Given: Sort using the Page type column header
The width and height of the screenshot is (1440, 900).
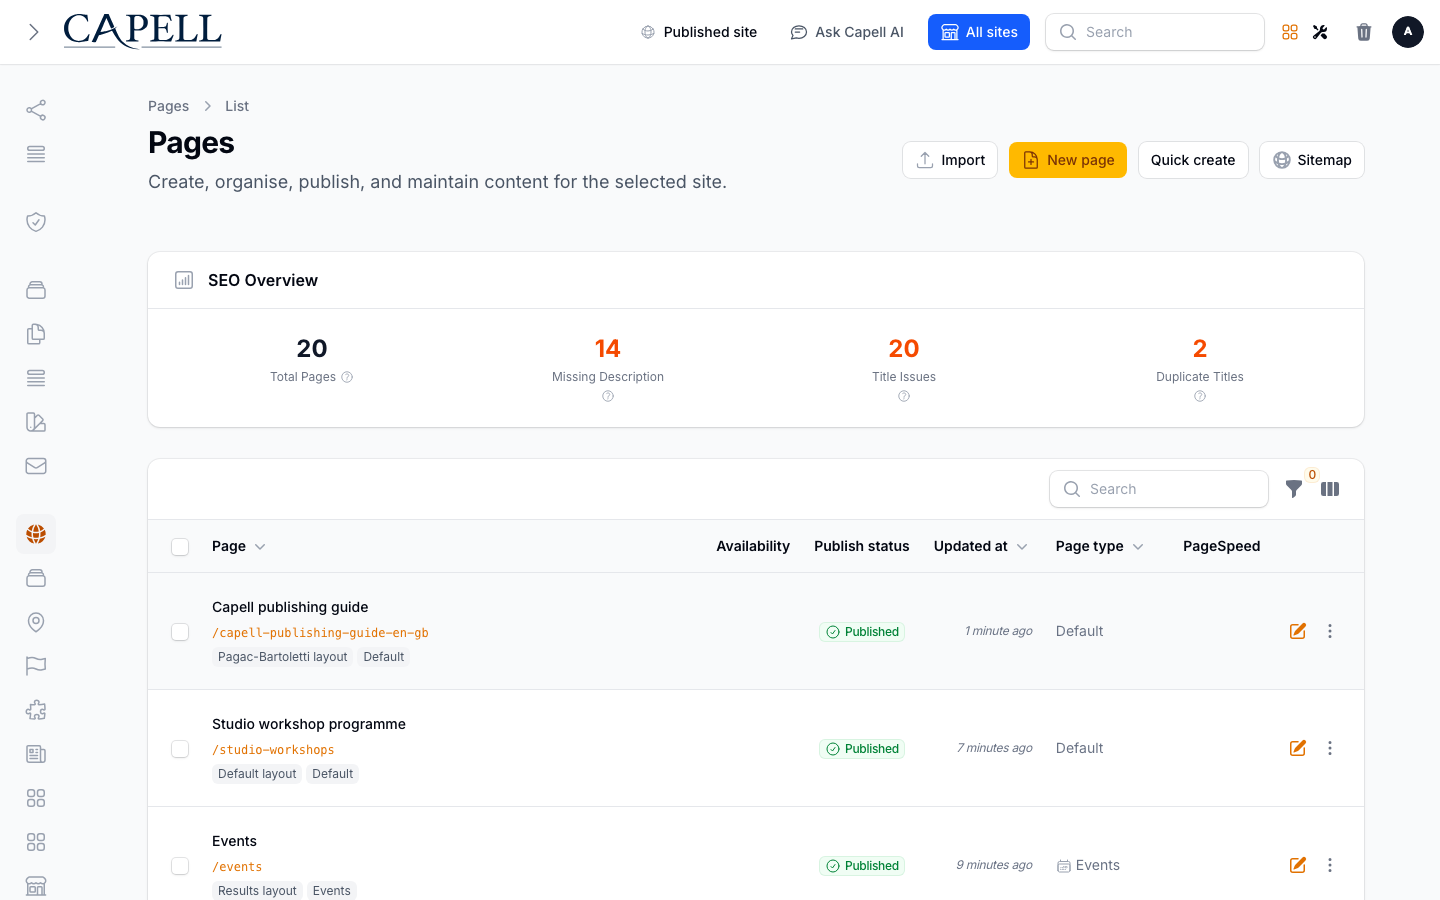Looking at the screenshot, I should 1100,546.
